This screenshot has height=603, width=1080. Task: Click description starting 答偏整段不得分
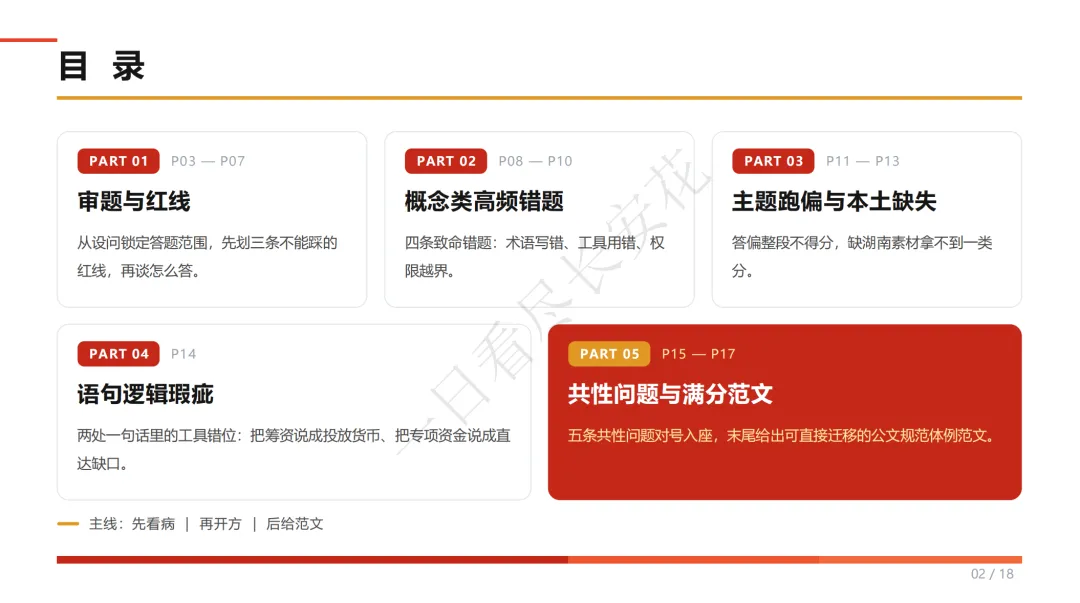[862, 257]
